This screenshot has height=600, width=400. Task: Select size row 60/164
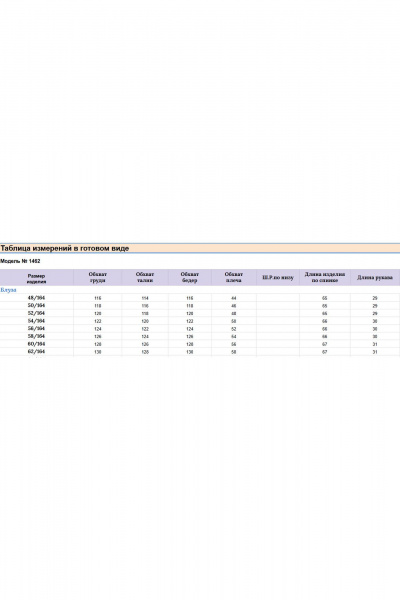200,344
